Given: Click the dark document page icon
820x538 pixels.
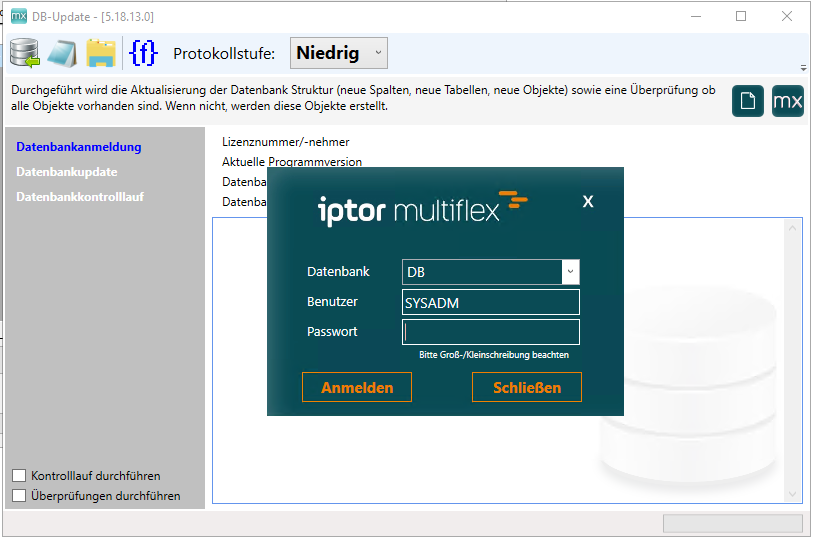Looking at the screenshot, I should 748,101.
